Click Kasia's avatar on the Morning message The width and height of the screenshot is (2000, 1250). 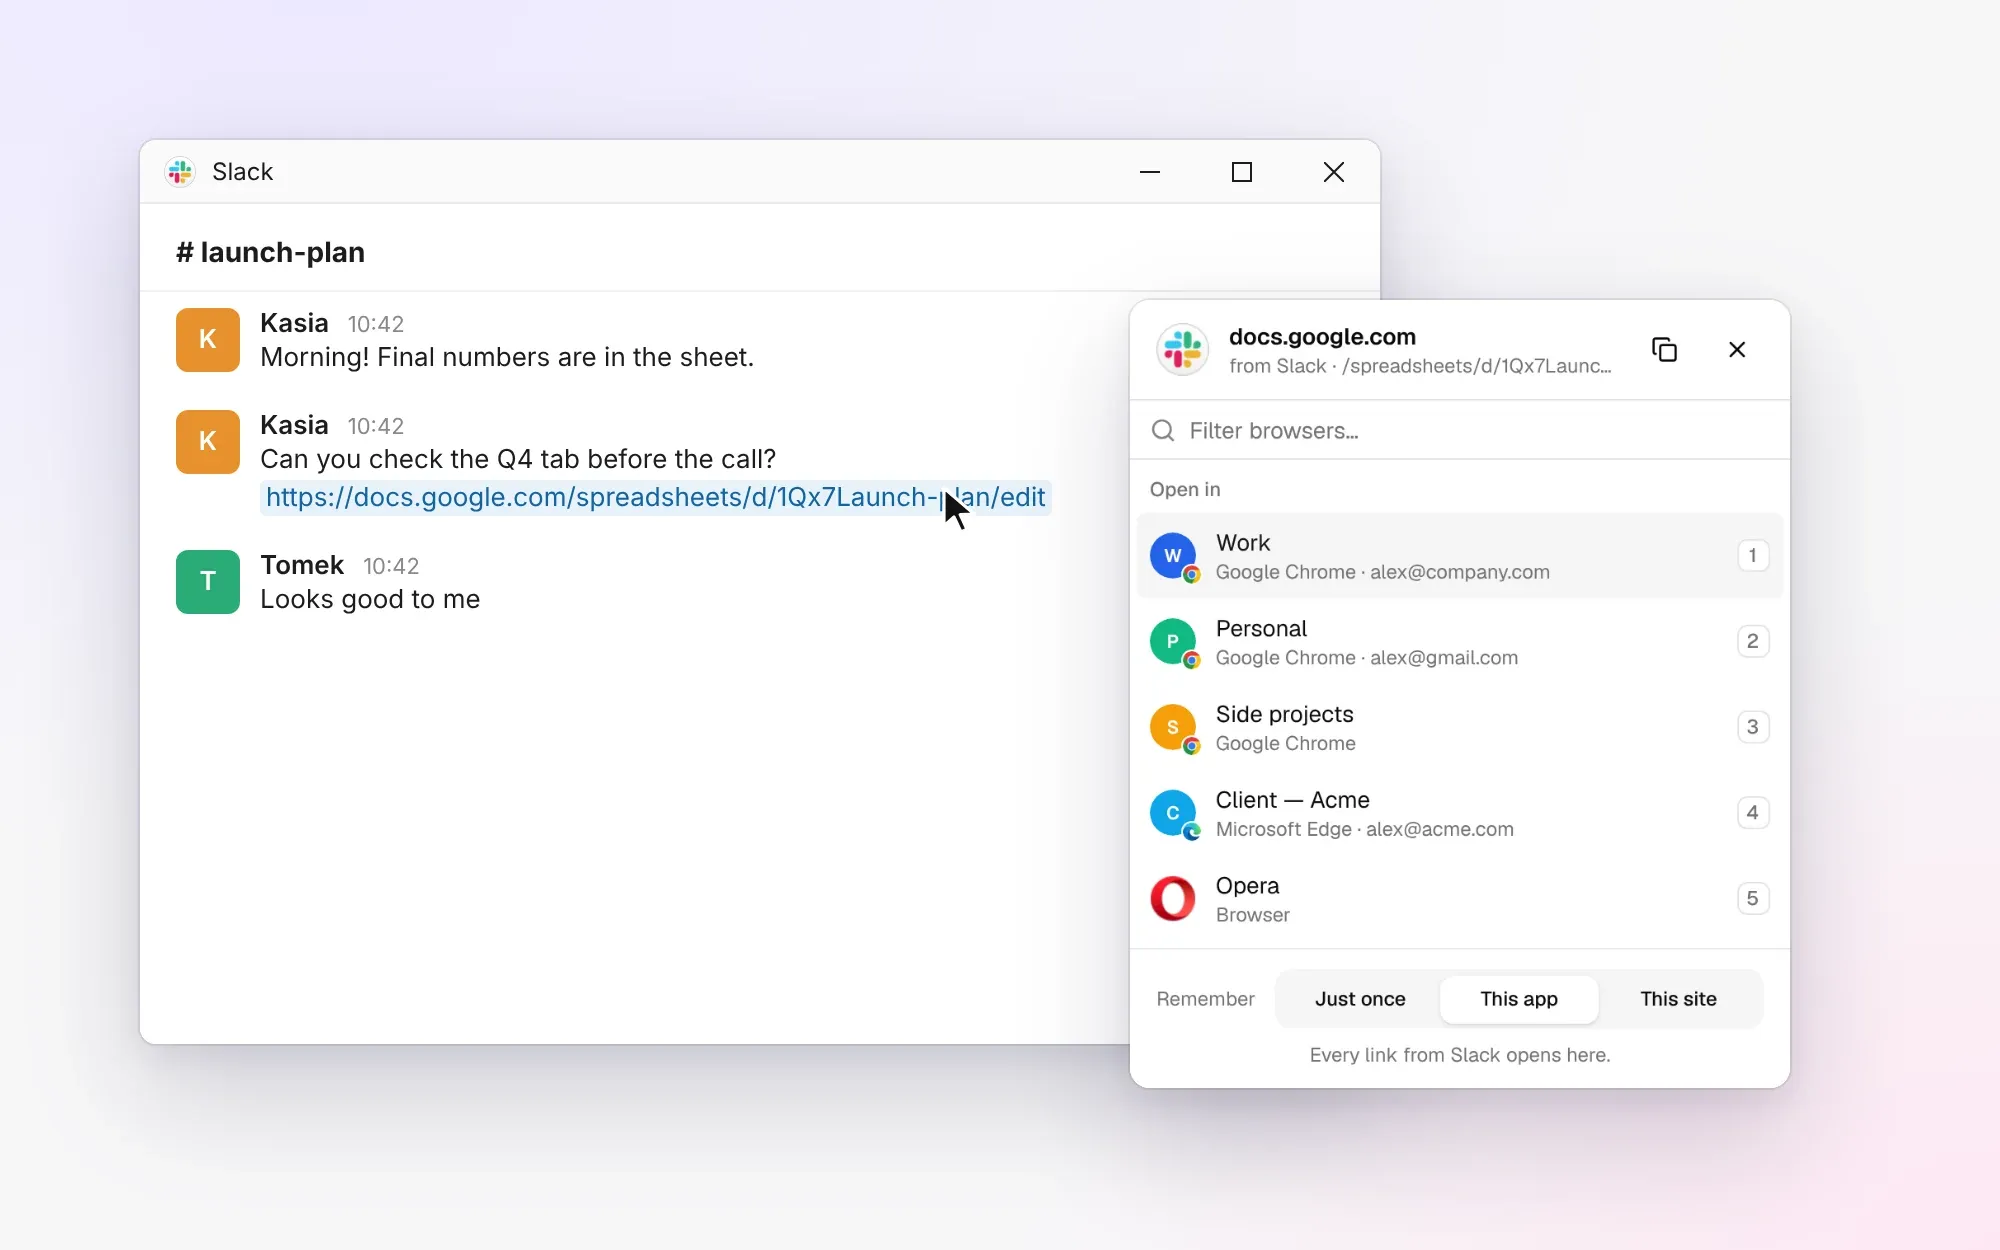[208, 340]
